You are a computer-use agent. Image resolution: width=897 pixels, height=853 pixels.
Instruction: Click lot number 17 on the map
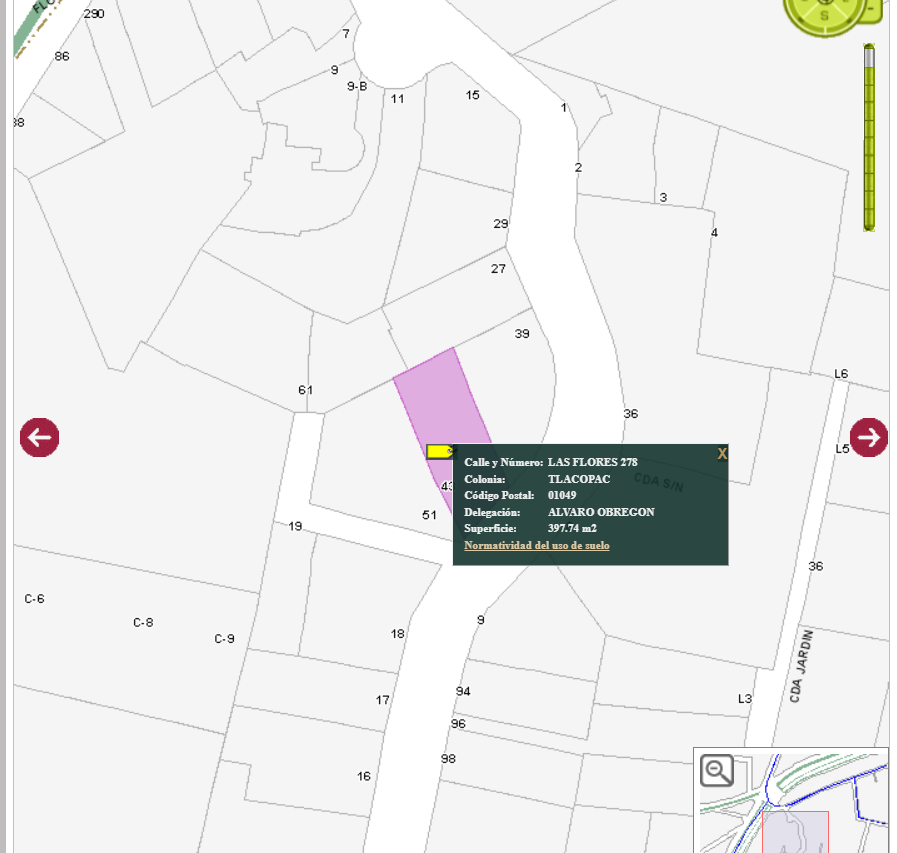tap(383, 700)
